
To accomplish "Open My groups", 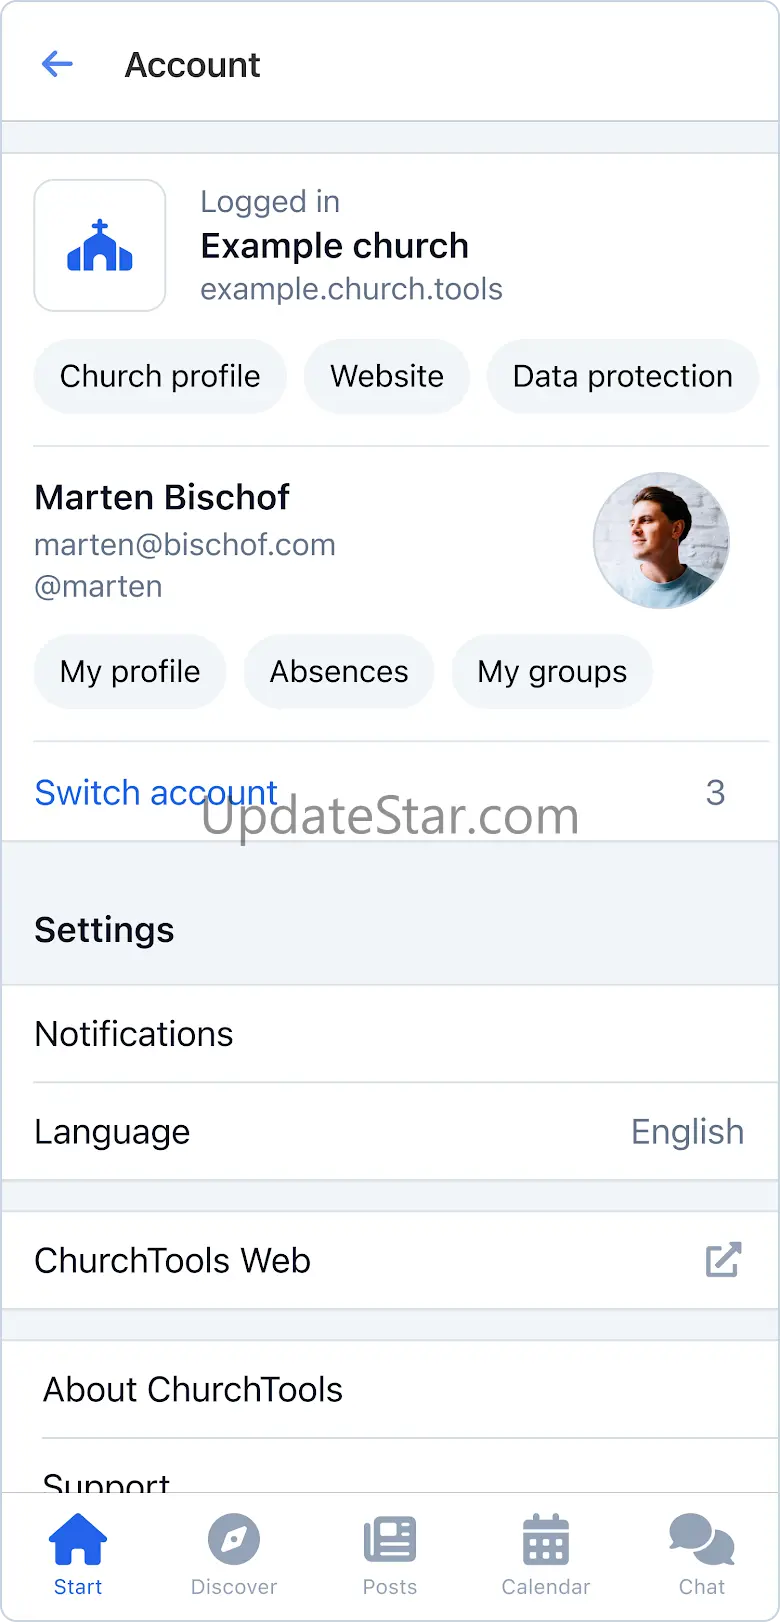I will (x=552, y=672).
